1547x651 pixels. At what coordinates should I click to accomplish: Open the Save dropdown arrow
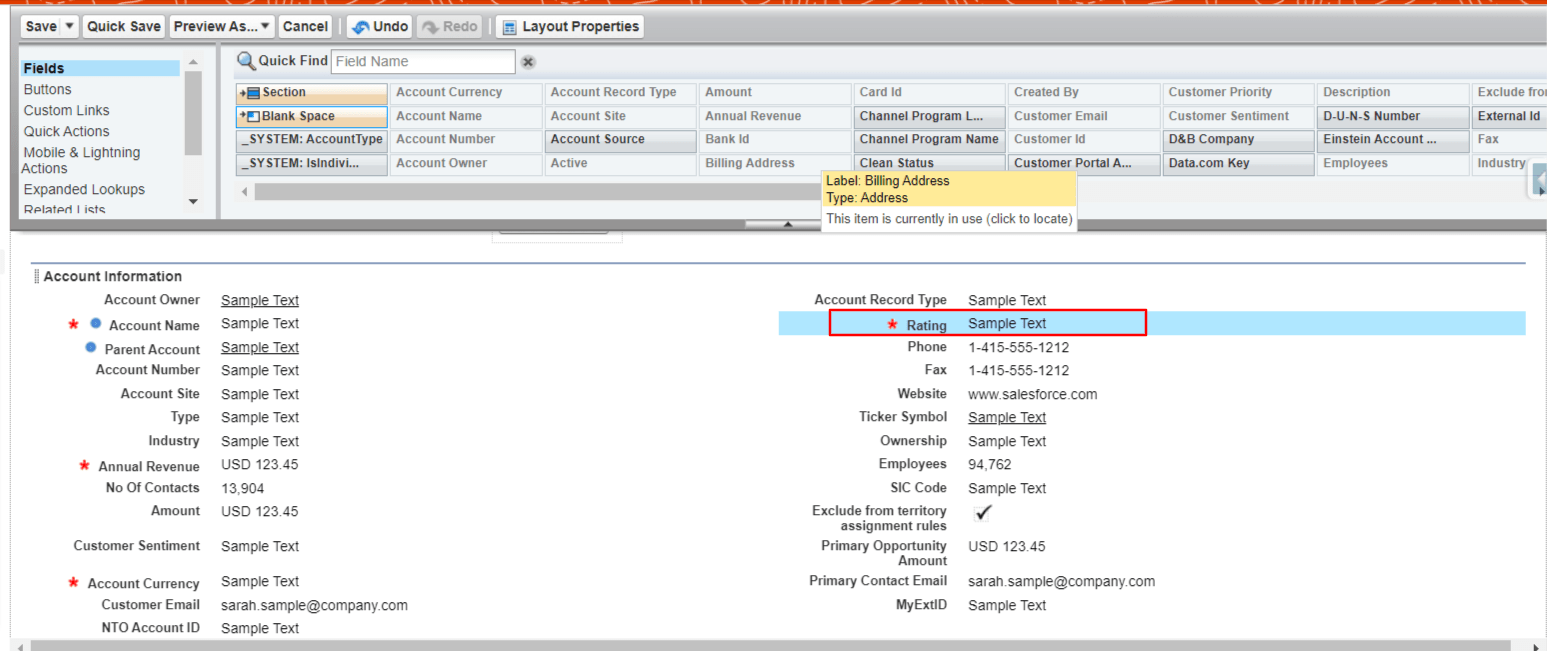click(70, 27)
